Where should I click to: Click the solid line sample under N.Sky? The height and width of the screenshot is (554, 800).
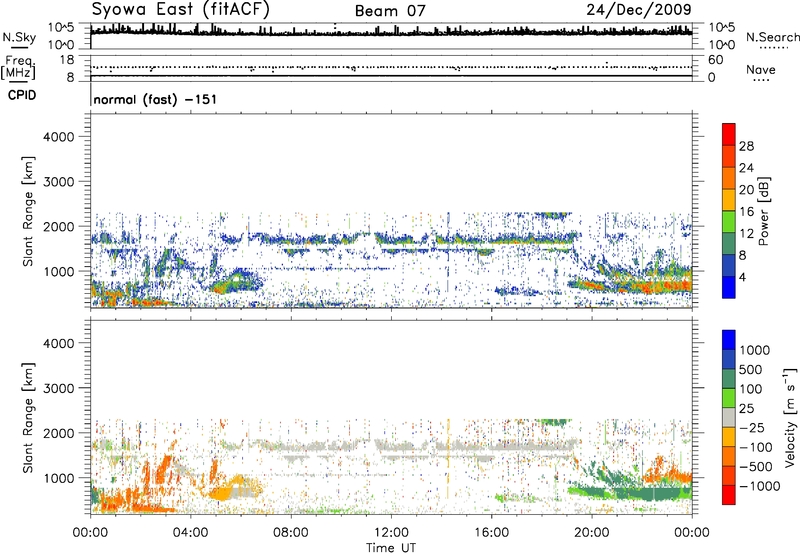pyautogui.click(x=19, y=48)
